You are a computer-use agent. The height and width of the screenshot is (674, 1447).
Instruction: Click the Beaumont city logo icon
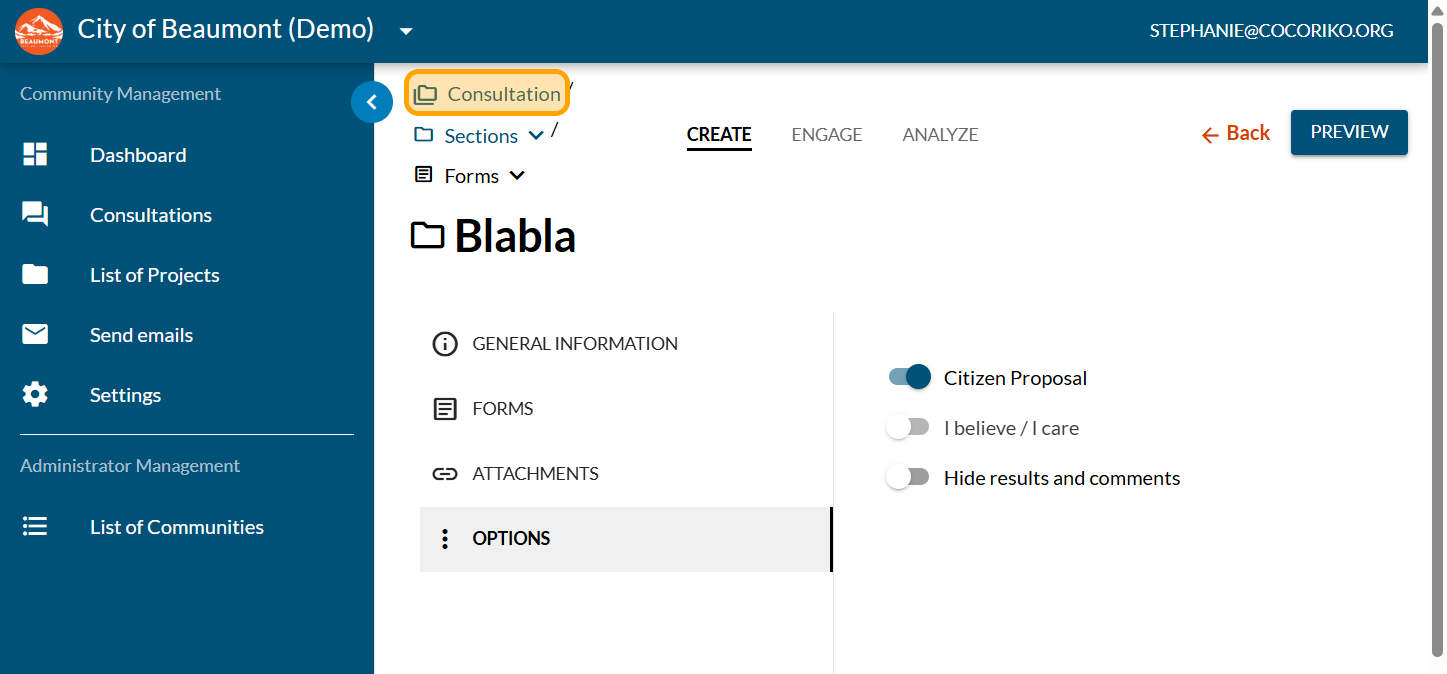[39, 31]
